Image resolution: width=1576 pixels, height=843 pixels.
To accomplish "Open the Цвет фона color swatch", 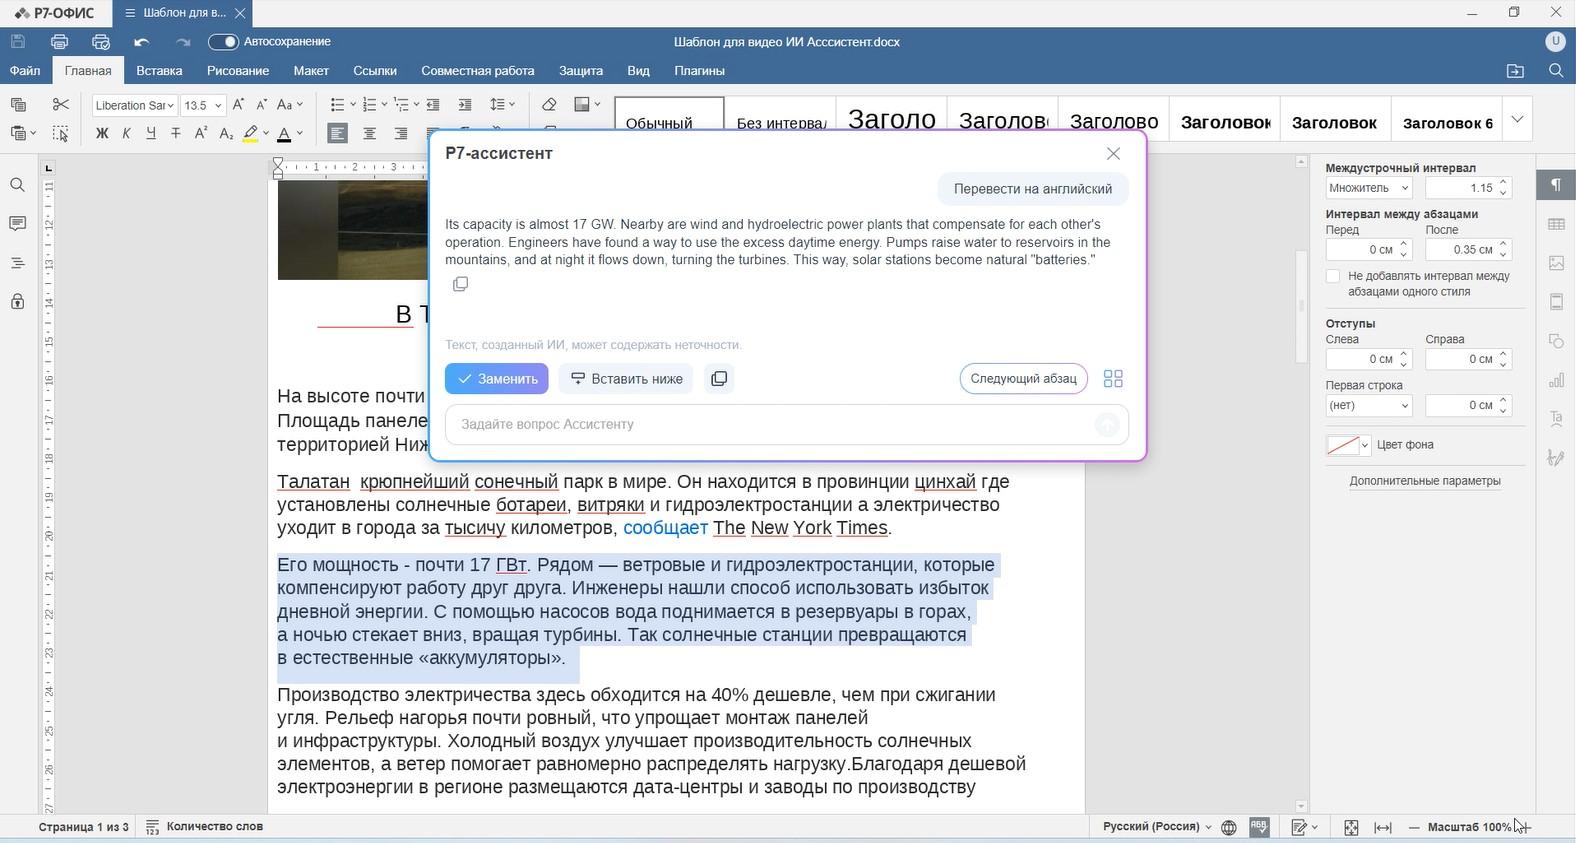I will click(x=1348, y=445).
